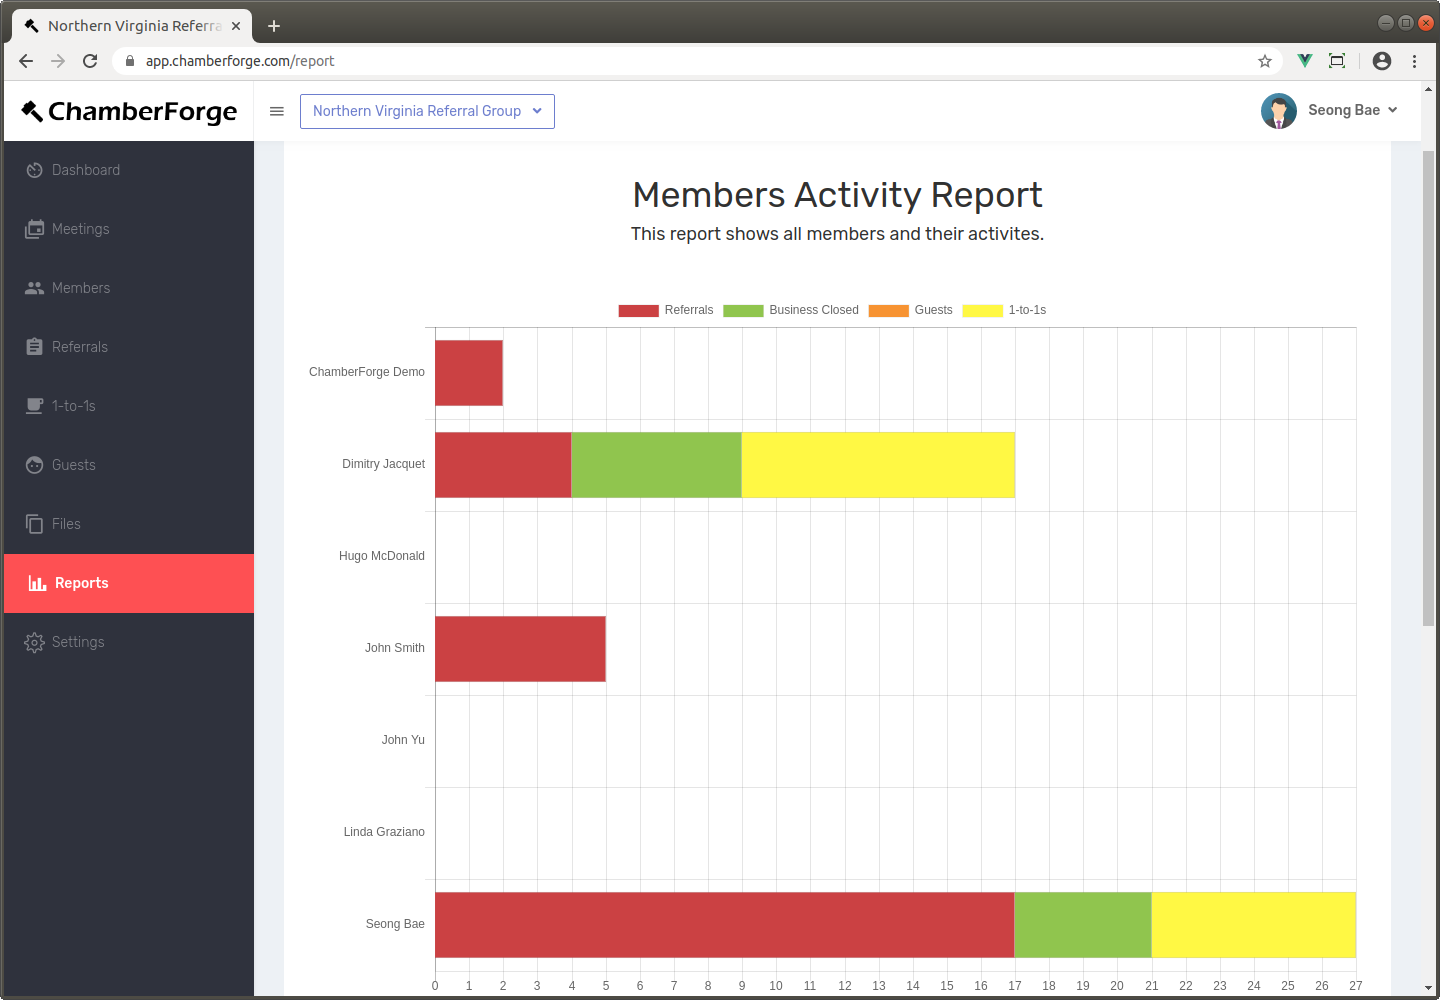The width and height of the screenshot is (1440, 1000).
Task: Select the Meetings calendar icon
Action: (33, 228)
